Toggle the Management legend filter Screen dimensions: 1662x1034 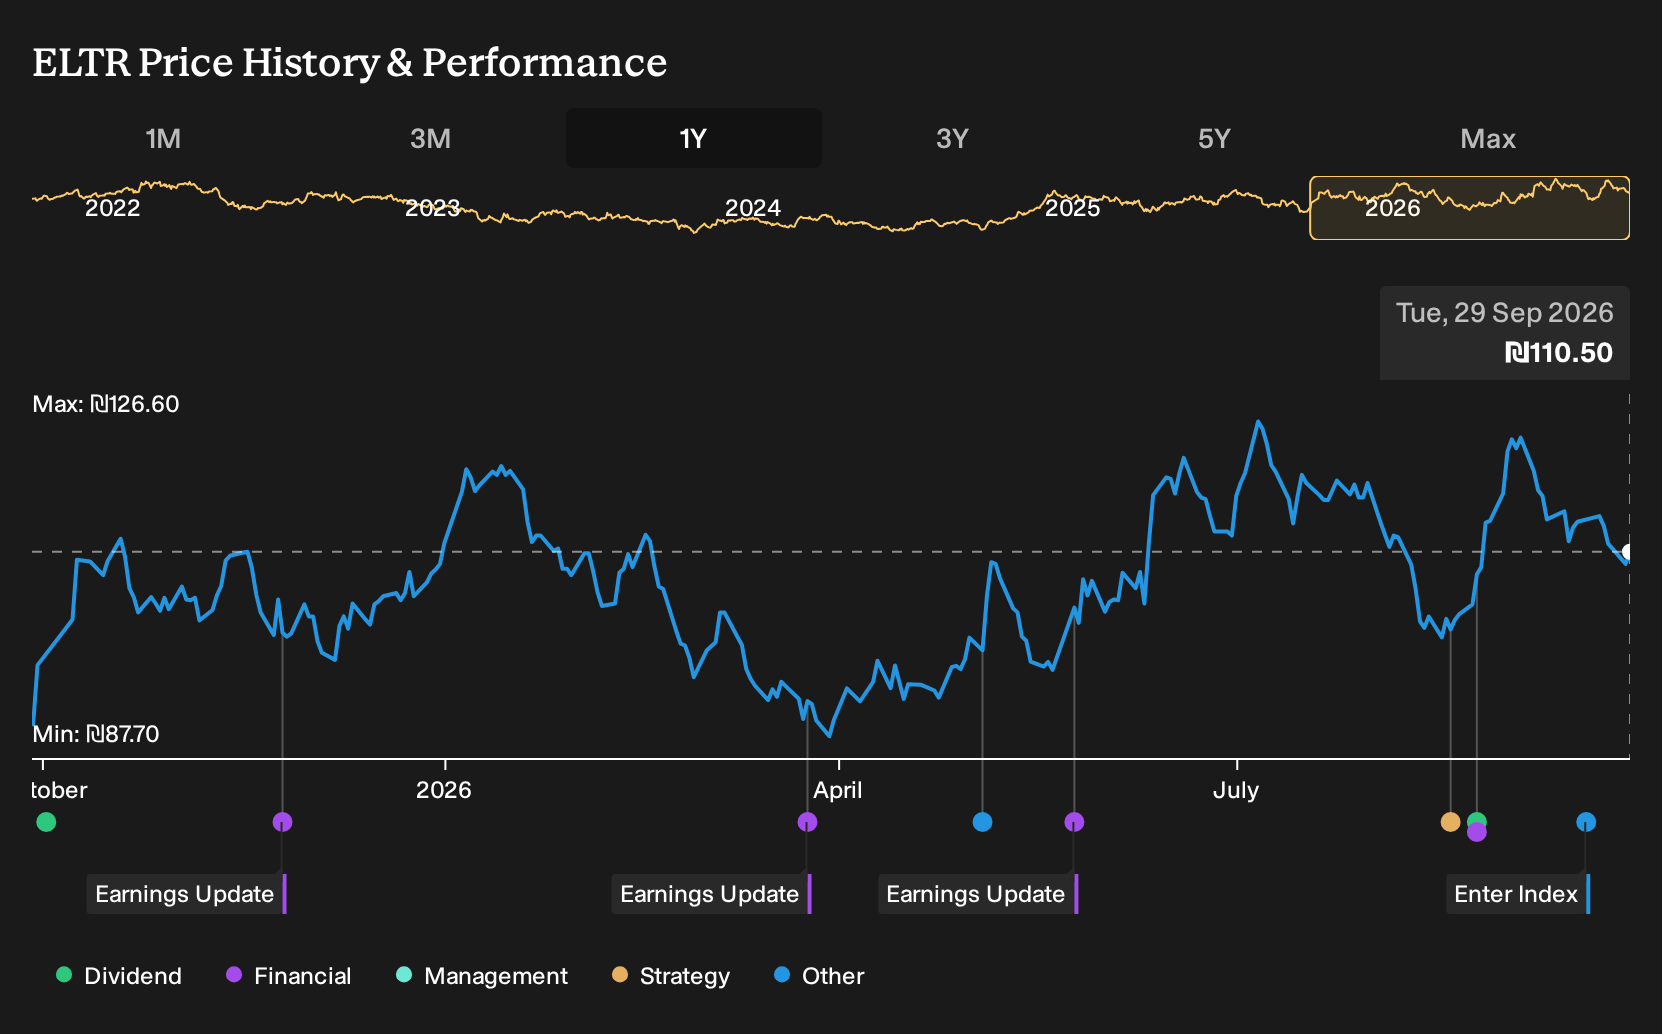pyautogui.click(x=481, y=976)
